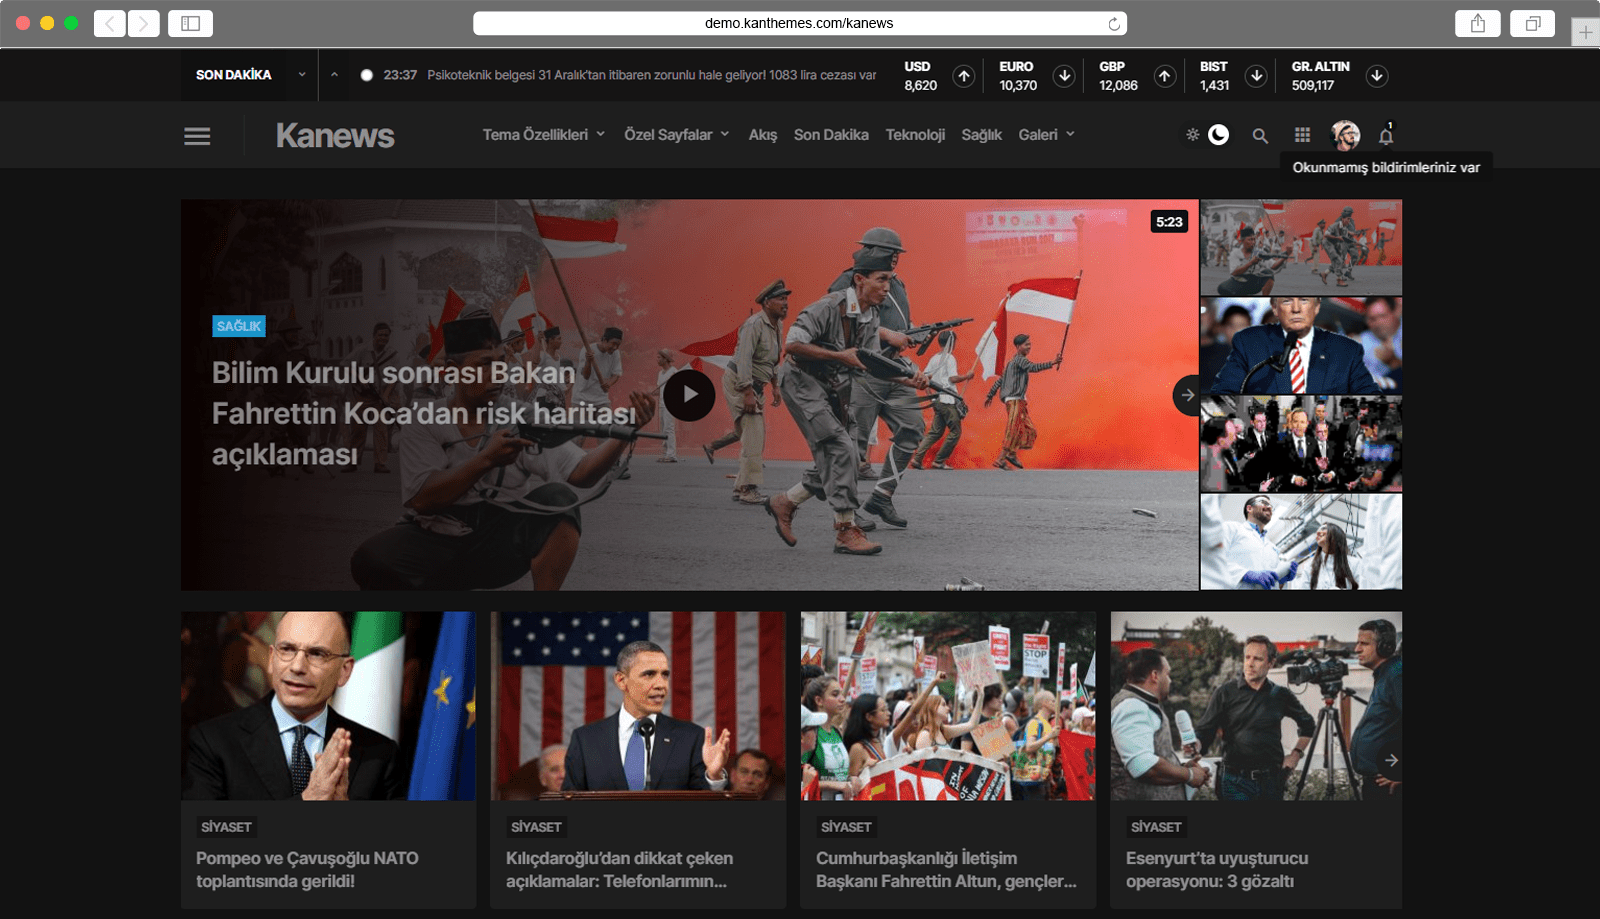Open the Akış menu item
Screen dimensions: 1600x919
[x=763, y=135]
